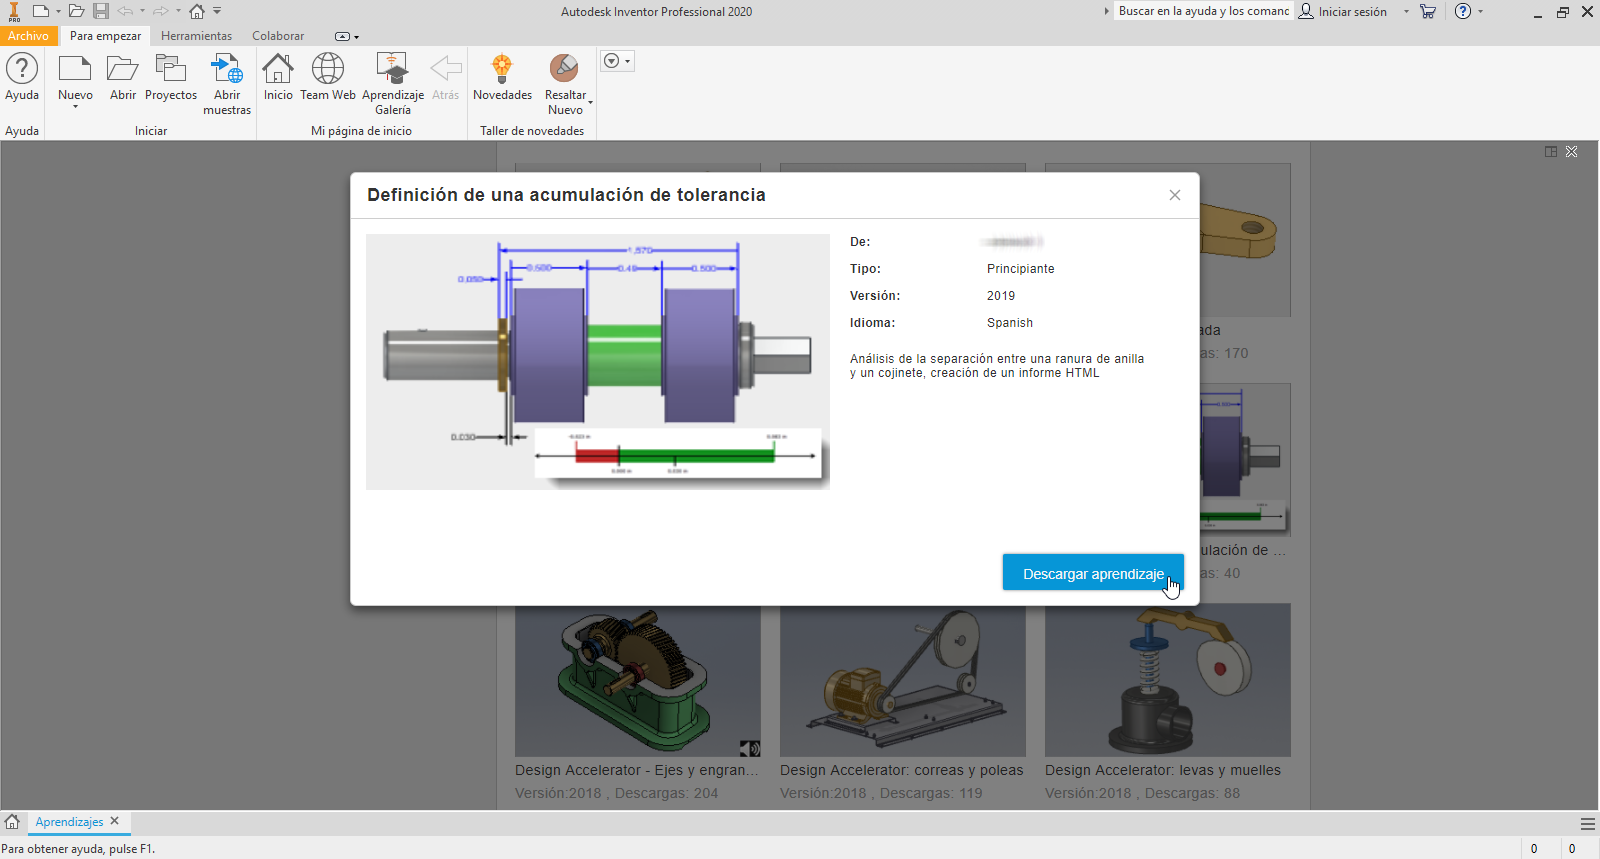
Task: Expand the Resaltar Nuevo dropdown arrow
Action: coord(591,102)
